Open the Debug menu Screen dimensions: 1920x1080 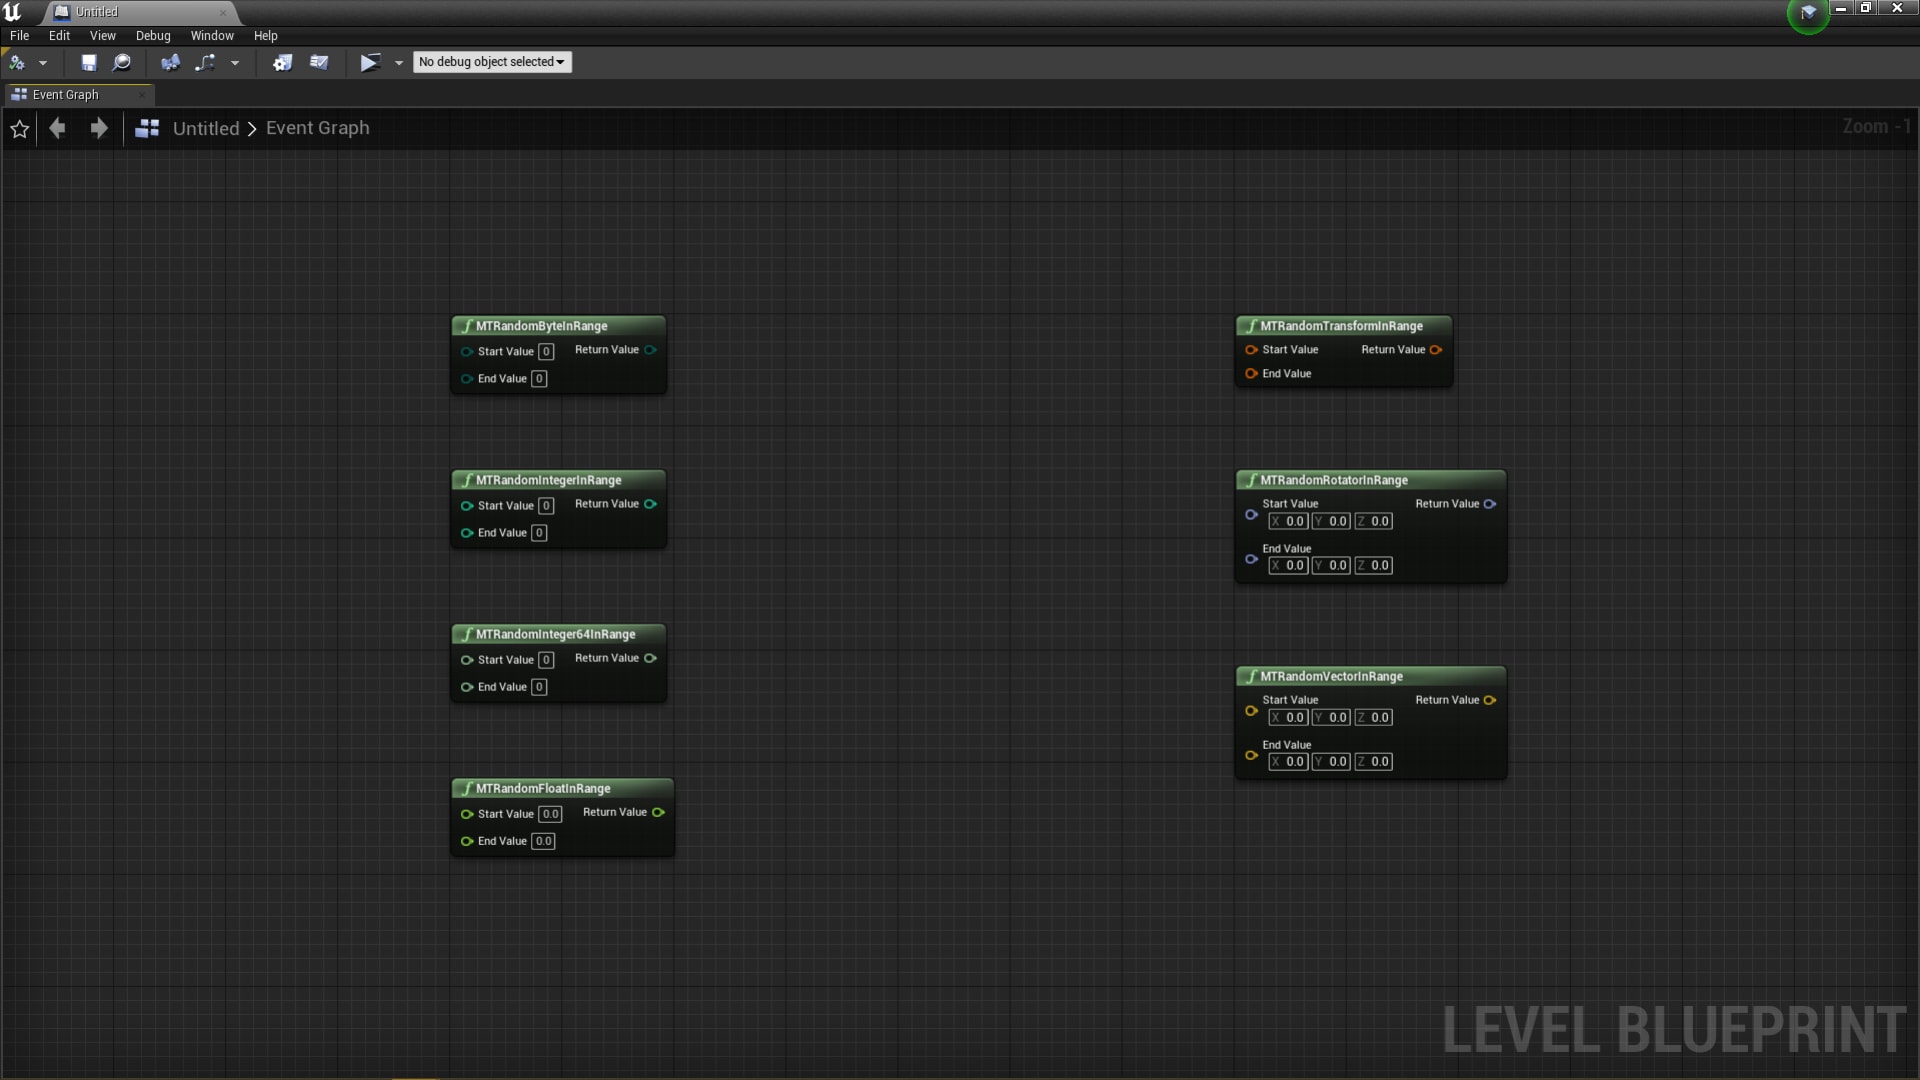[152, 35]
